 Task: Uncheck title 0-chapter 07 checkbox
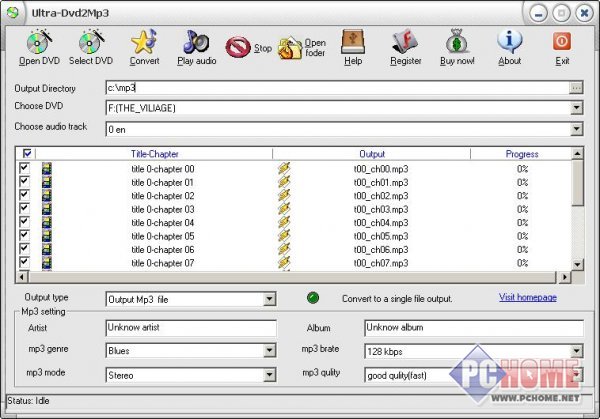point(24,261)
